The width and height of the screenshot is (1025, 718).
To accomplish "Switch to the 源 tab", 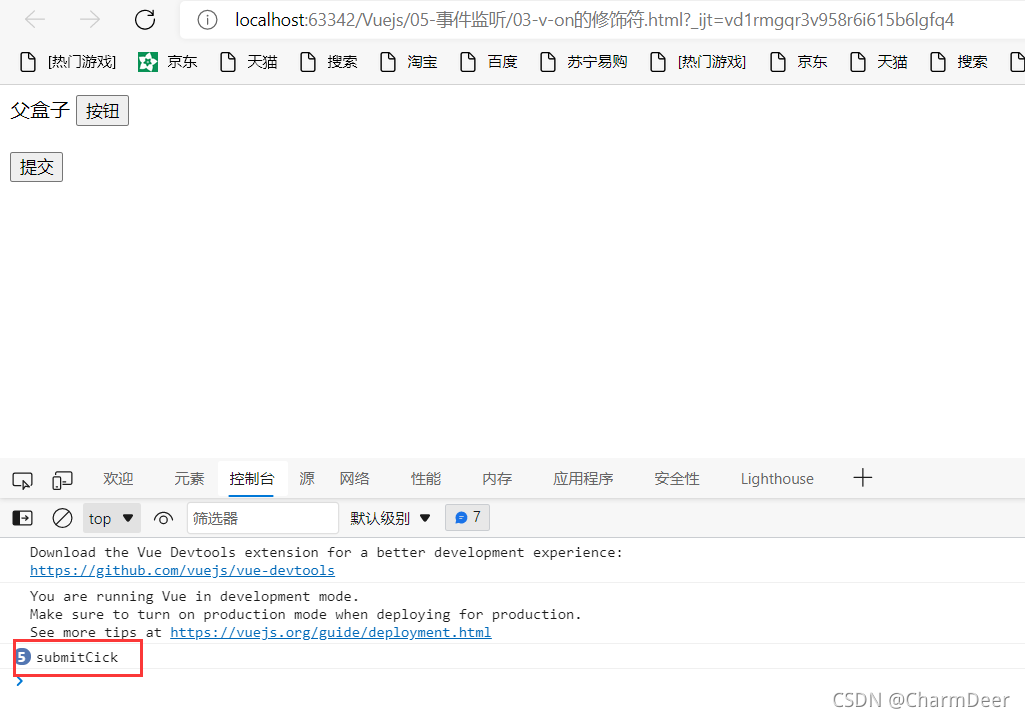I will (307, 479).
